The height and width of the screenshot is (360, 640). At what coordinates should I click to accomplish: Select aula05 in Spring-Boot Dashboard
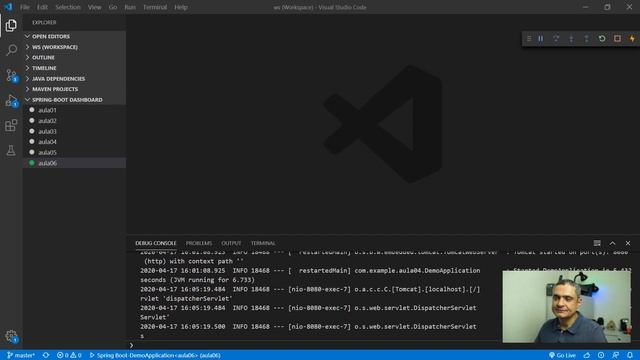click(x=74, y=152)
